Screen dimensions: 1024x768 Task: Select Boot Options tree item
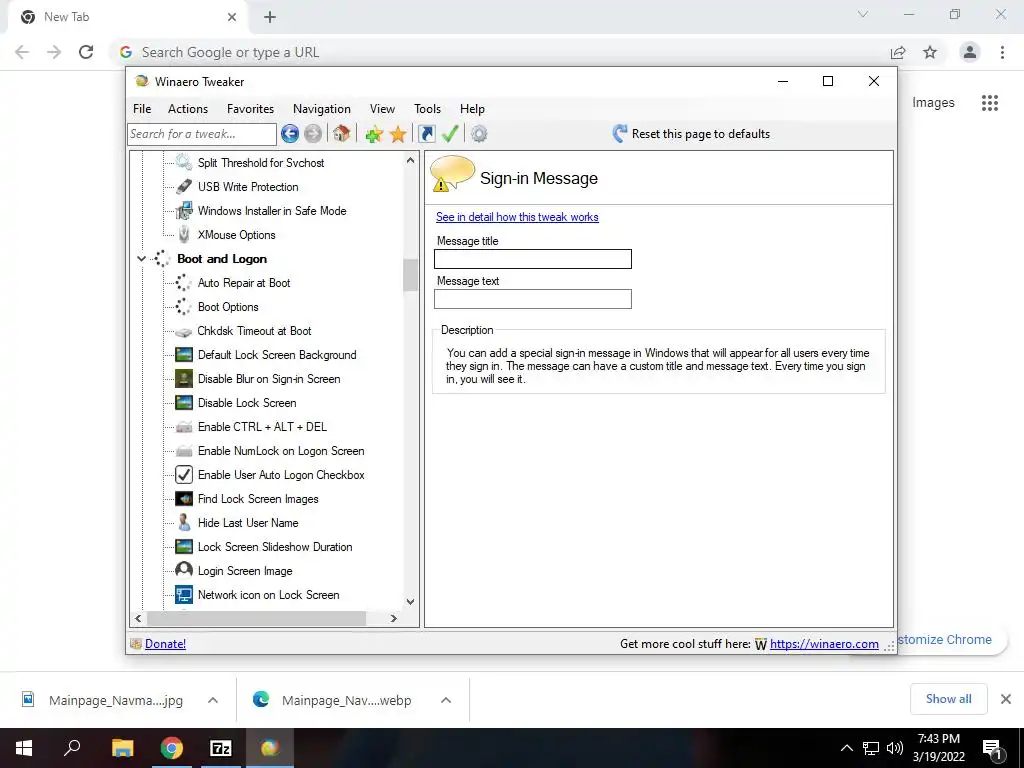tap(228, 307)
